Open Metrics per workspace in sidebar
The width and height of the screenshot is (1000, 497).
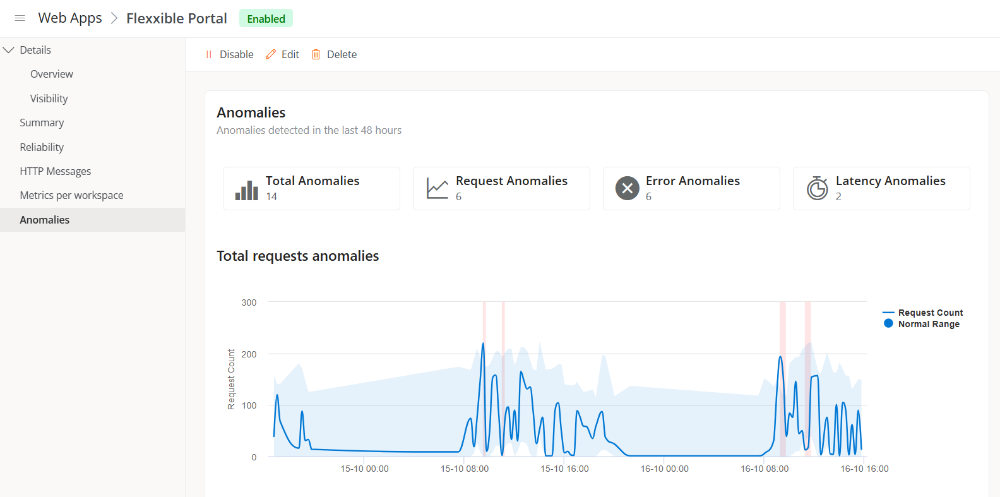[71, 195]
